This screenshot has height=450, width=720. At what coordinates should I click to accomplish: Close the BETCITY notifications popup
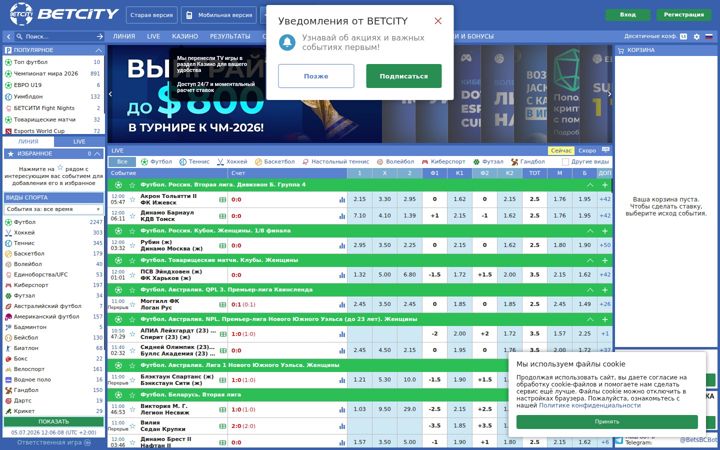pos(438,21)
